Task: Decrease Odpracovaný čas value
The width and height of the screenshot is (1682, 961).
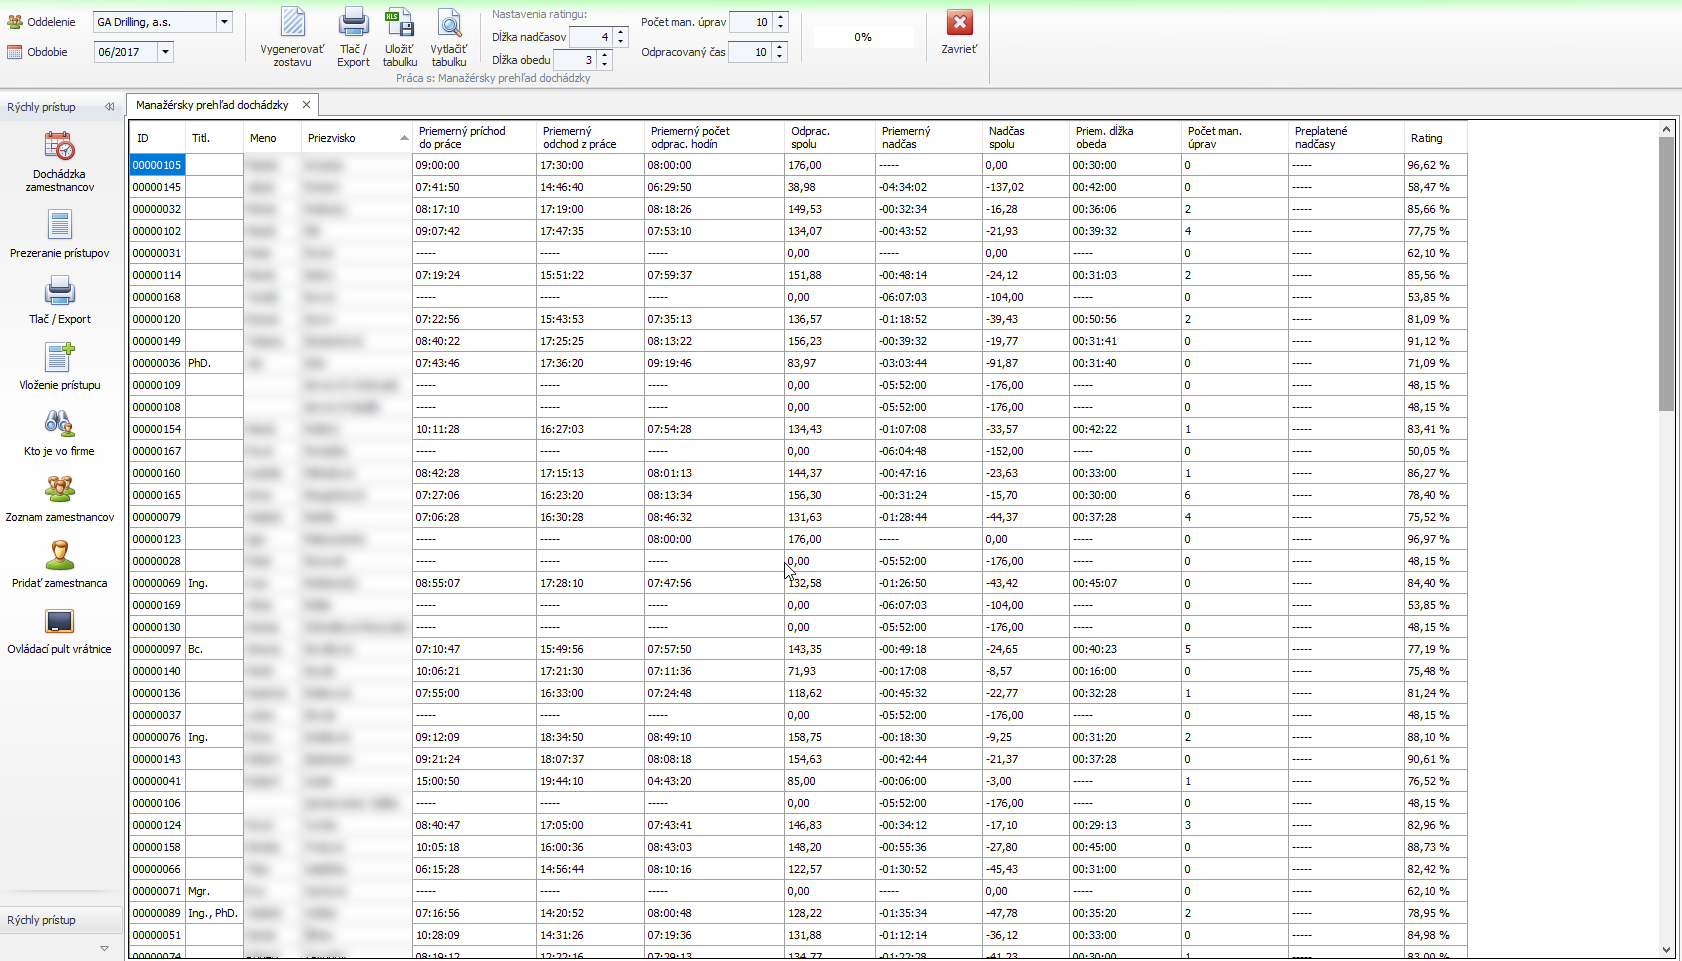Action: click(x=779, y=57)
